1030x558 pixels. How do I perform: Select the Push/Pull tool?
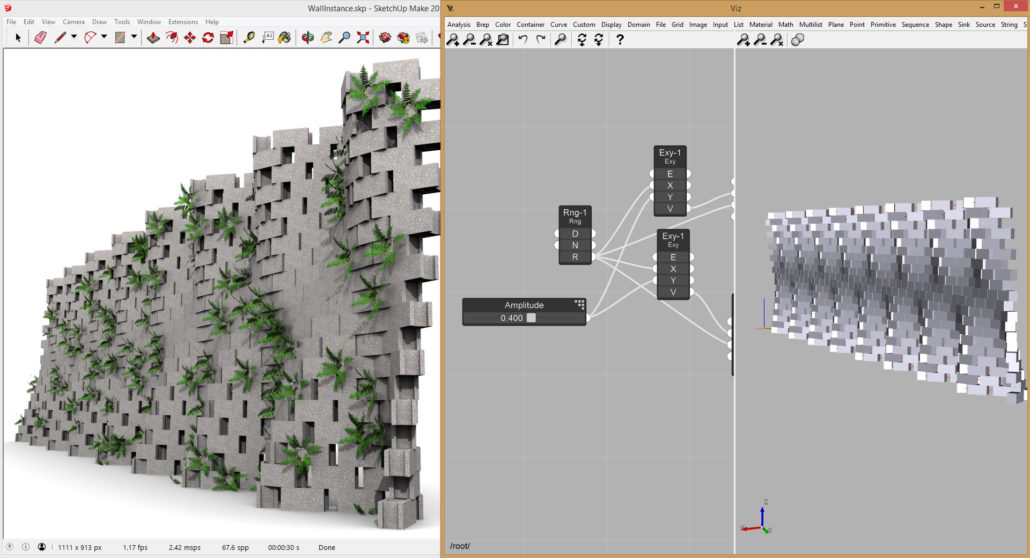click(x=153, y=38)
